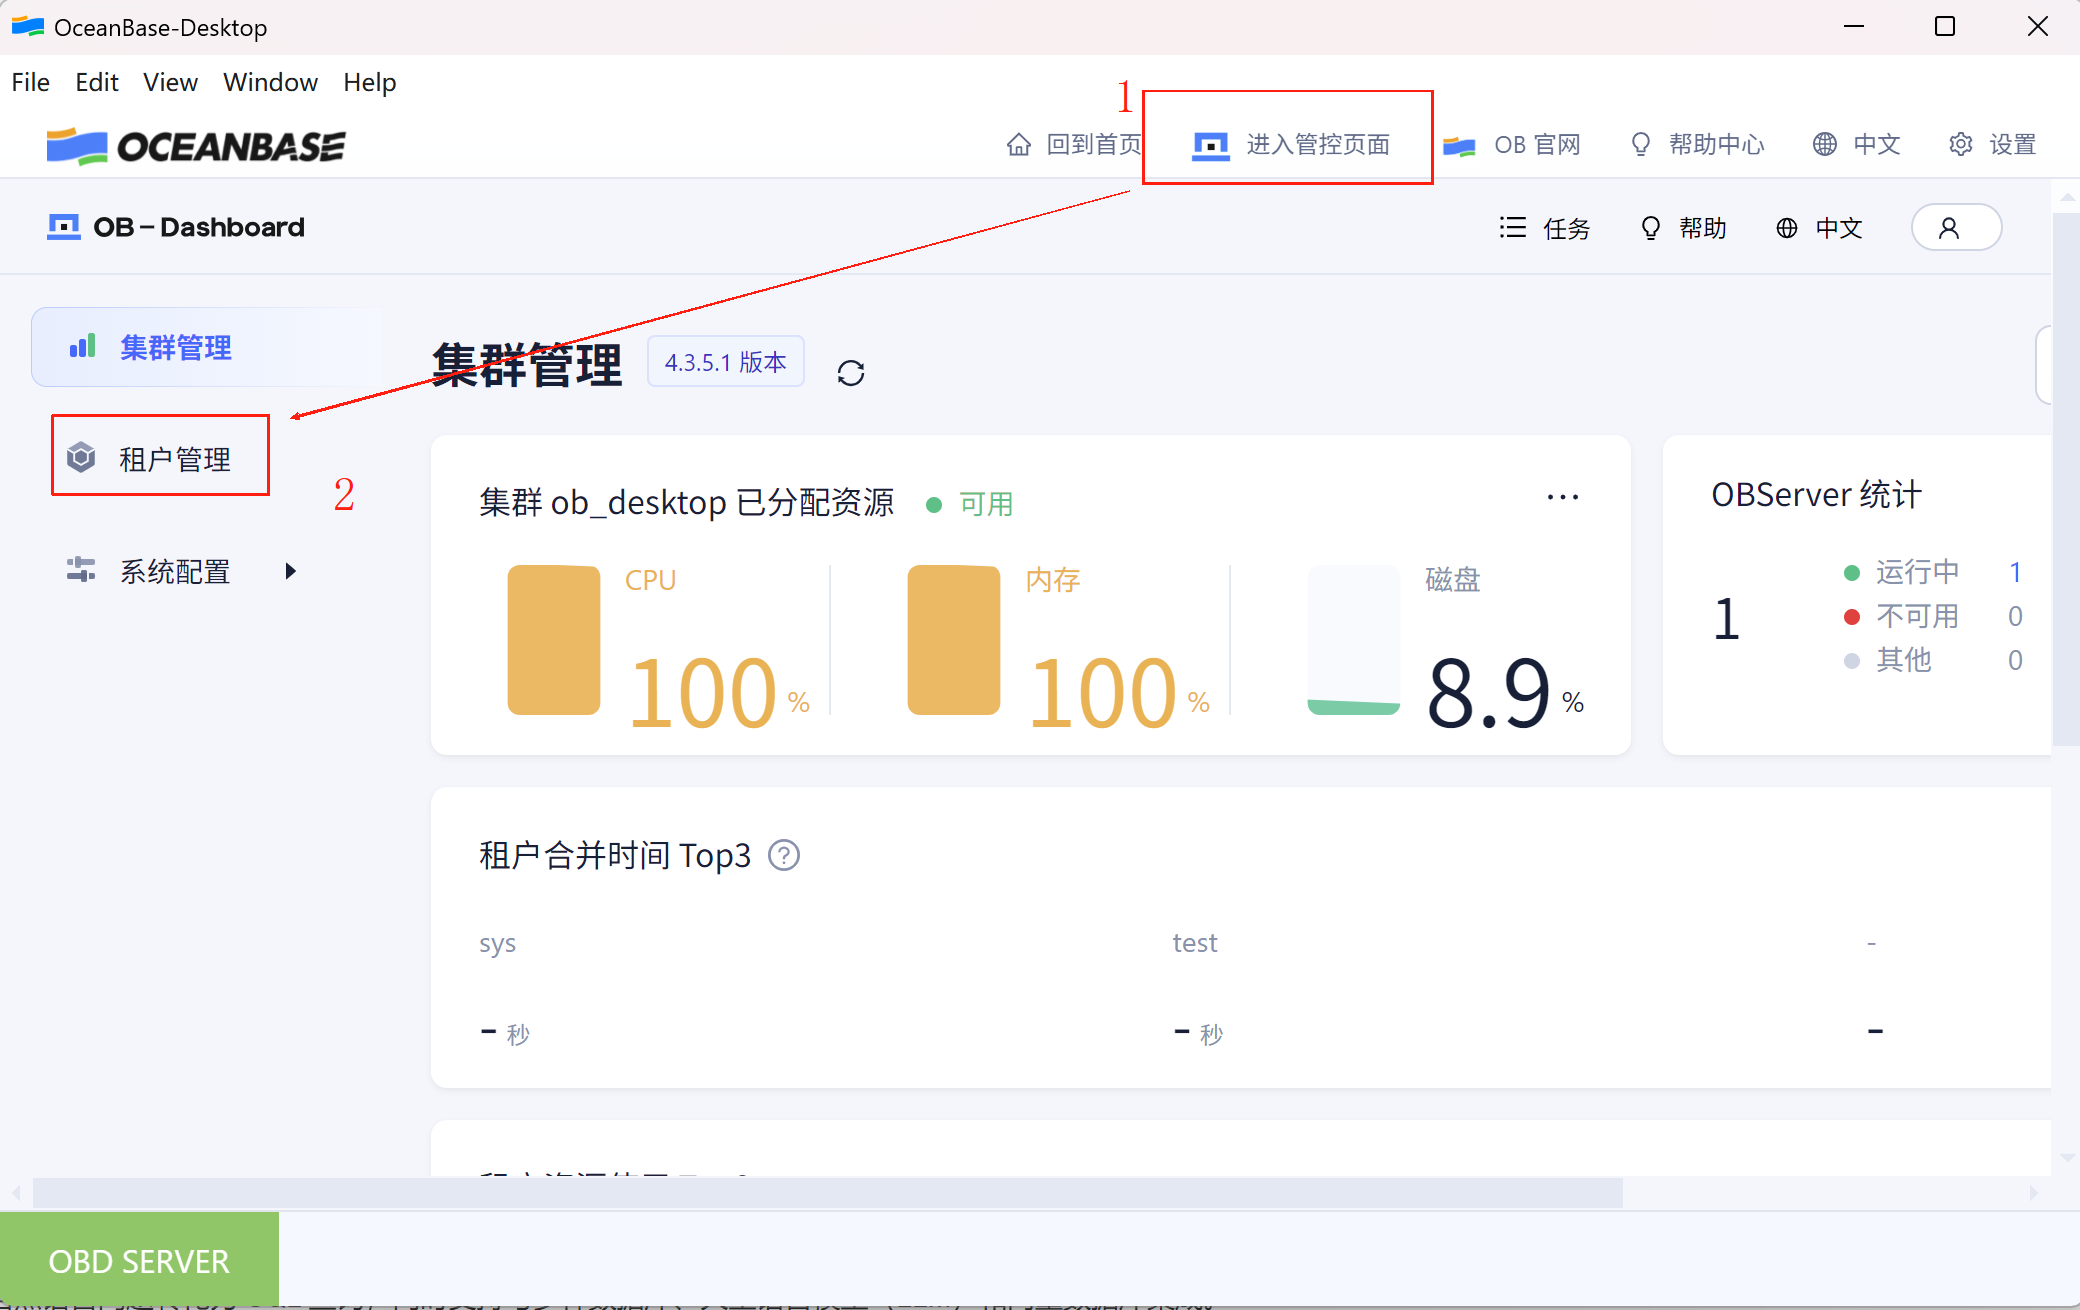Click the refresh icon beside version tag

[851, 373]
